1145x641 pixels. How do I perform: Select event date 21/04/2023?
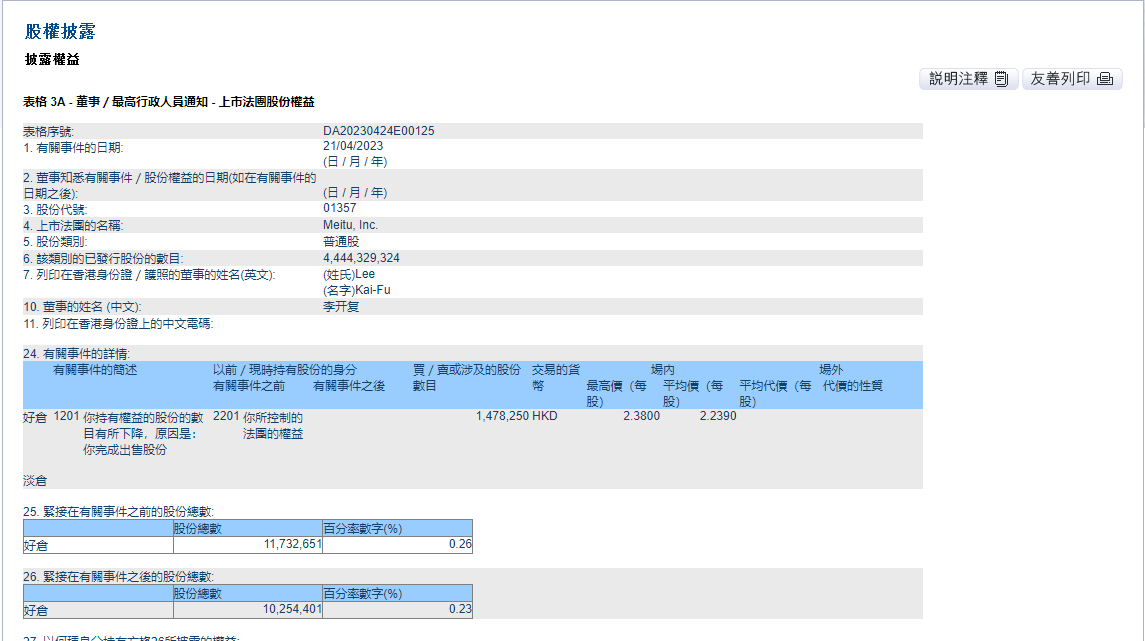click(353, 146)
